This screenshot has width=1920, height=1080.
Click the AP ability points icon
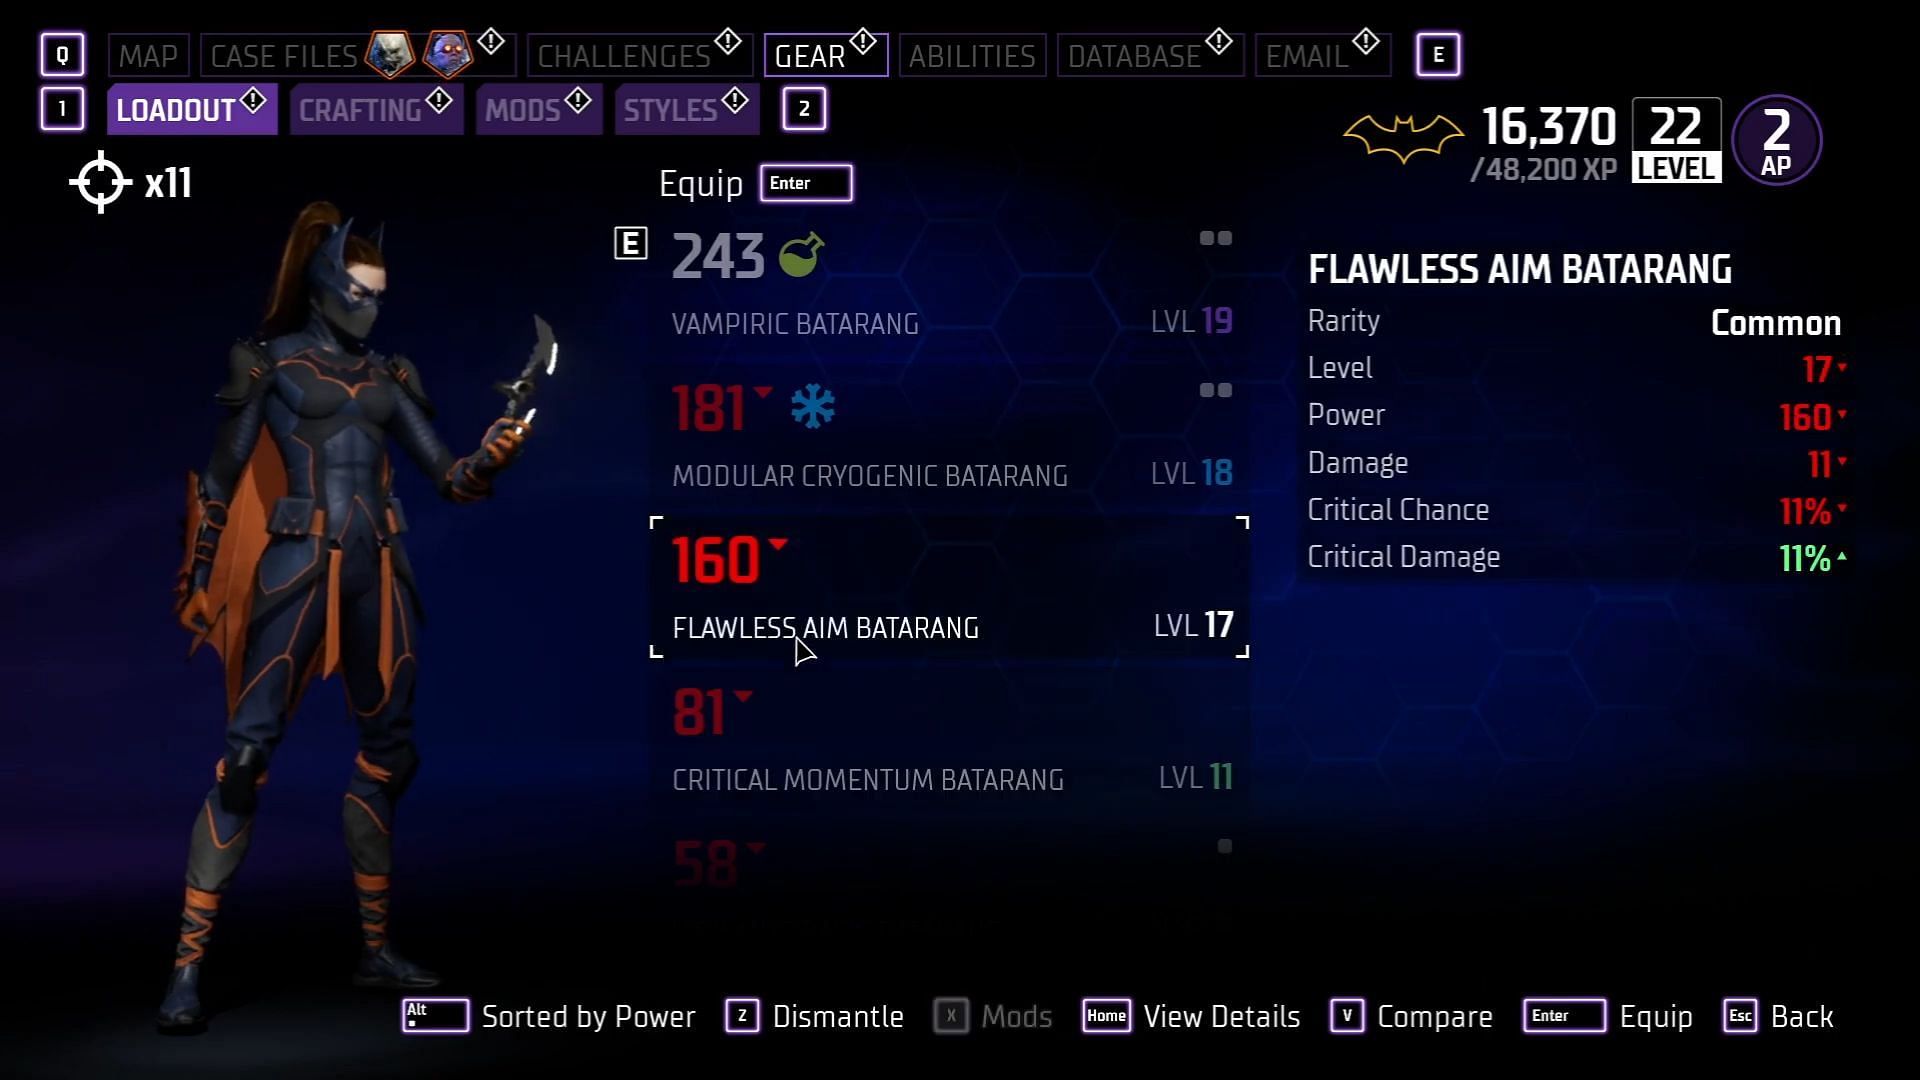1779,137
